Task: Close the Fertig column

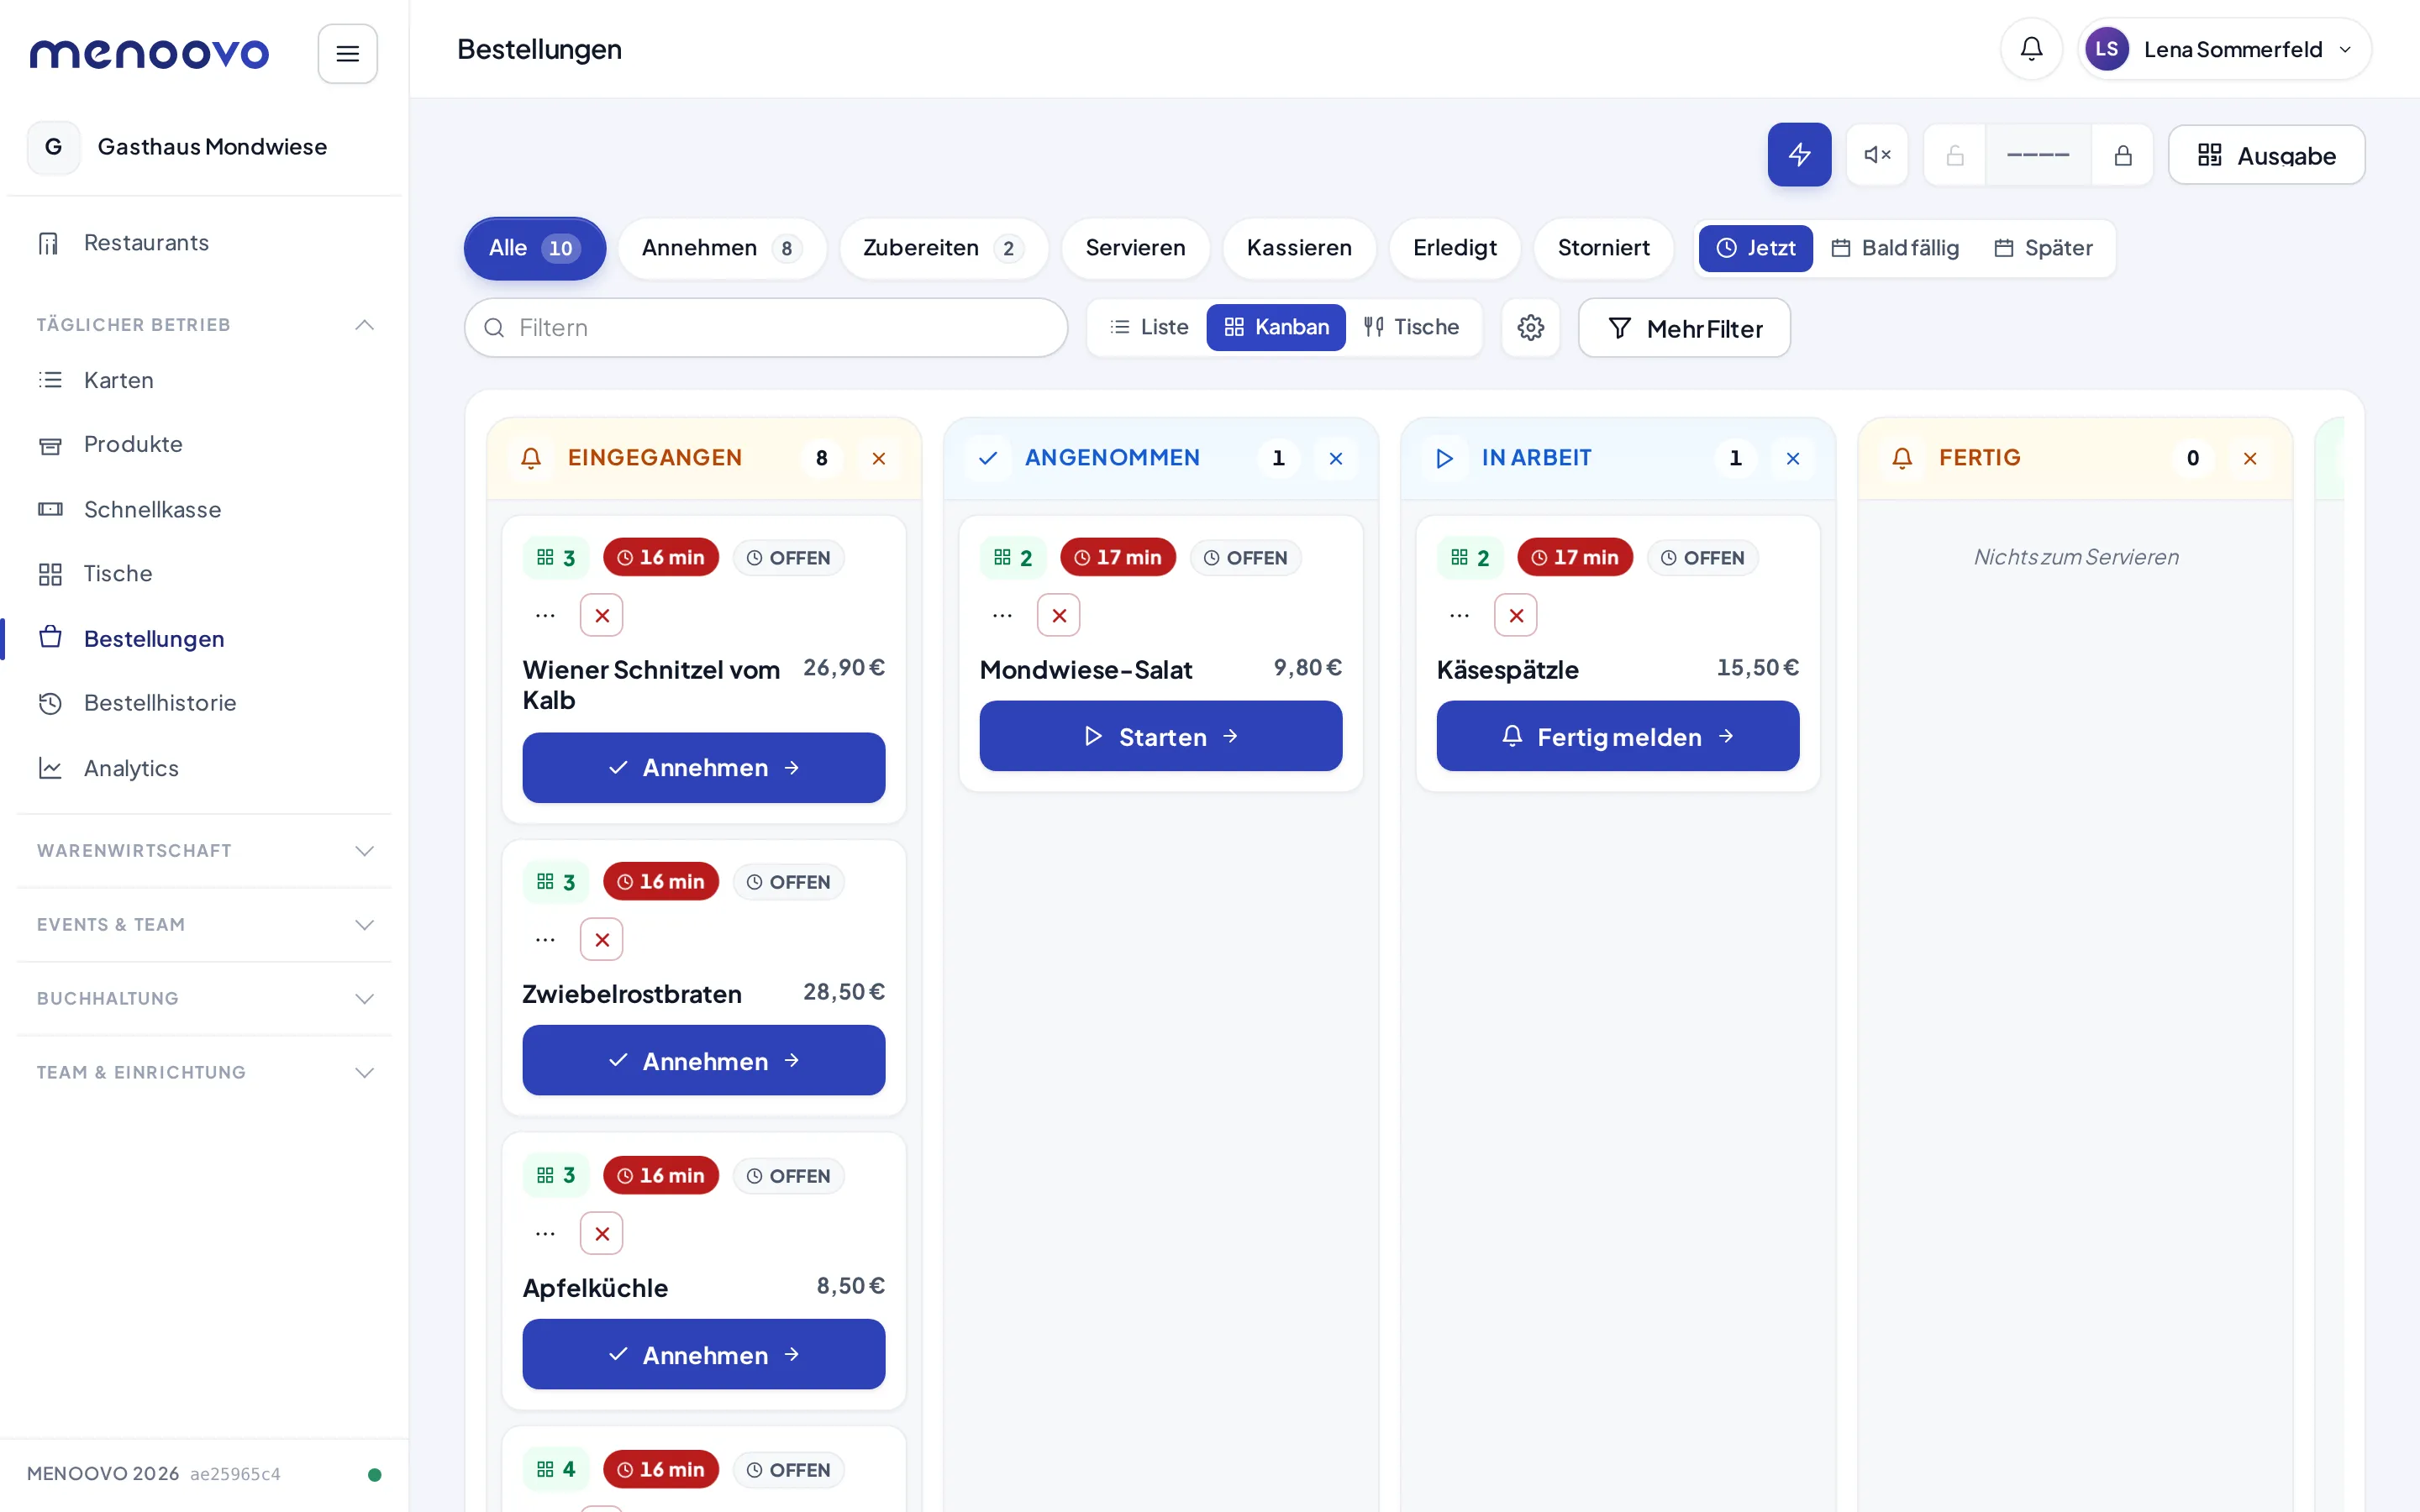Action: [x=2249, y=458]
